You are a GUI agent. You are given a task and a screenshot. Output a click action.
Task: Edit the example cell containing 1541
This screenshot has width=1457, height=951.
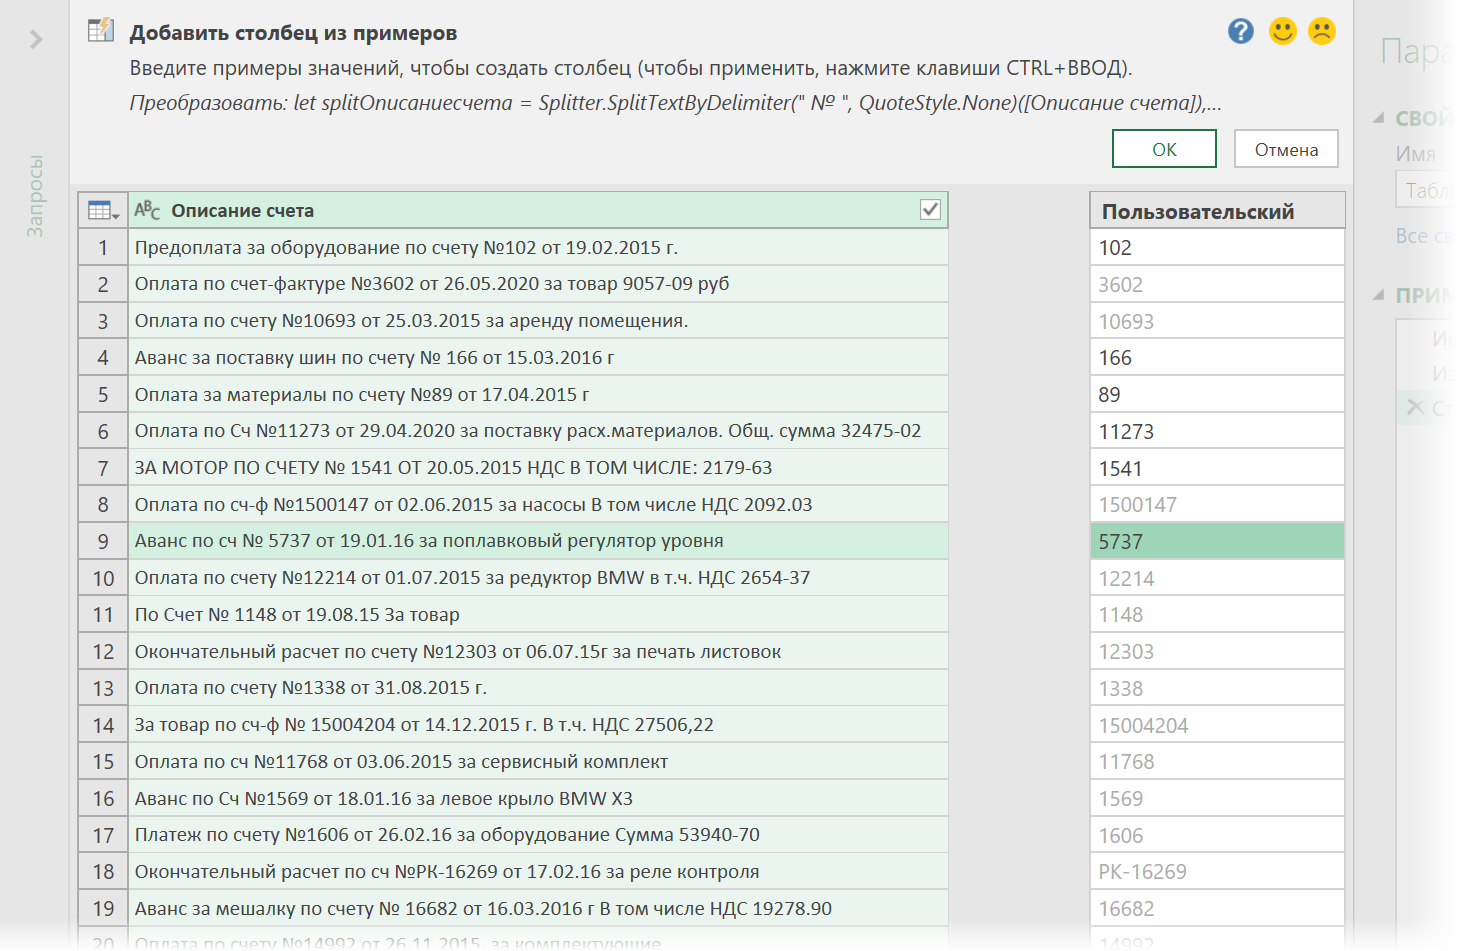coord(1217,469)
